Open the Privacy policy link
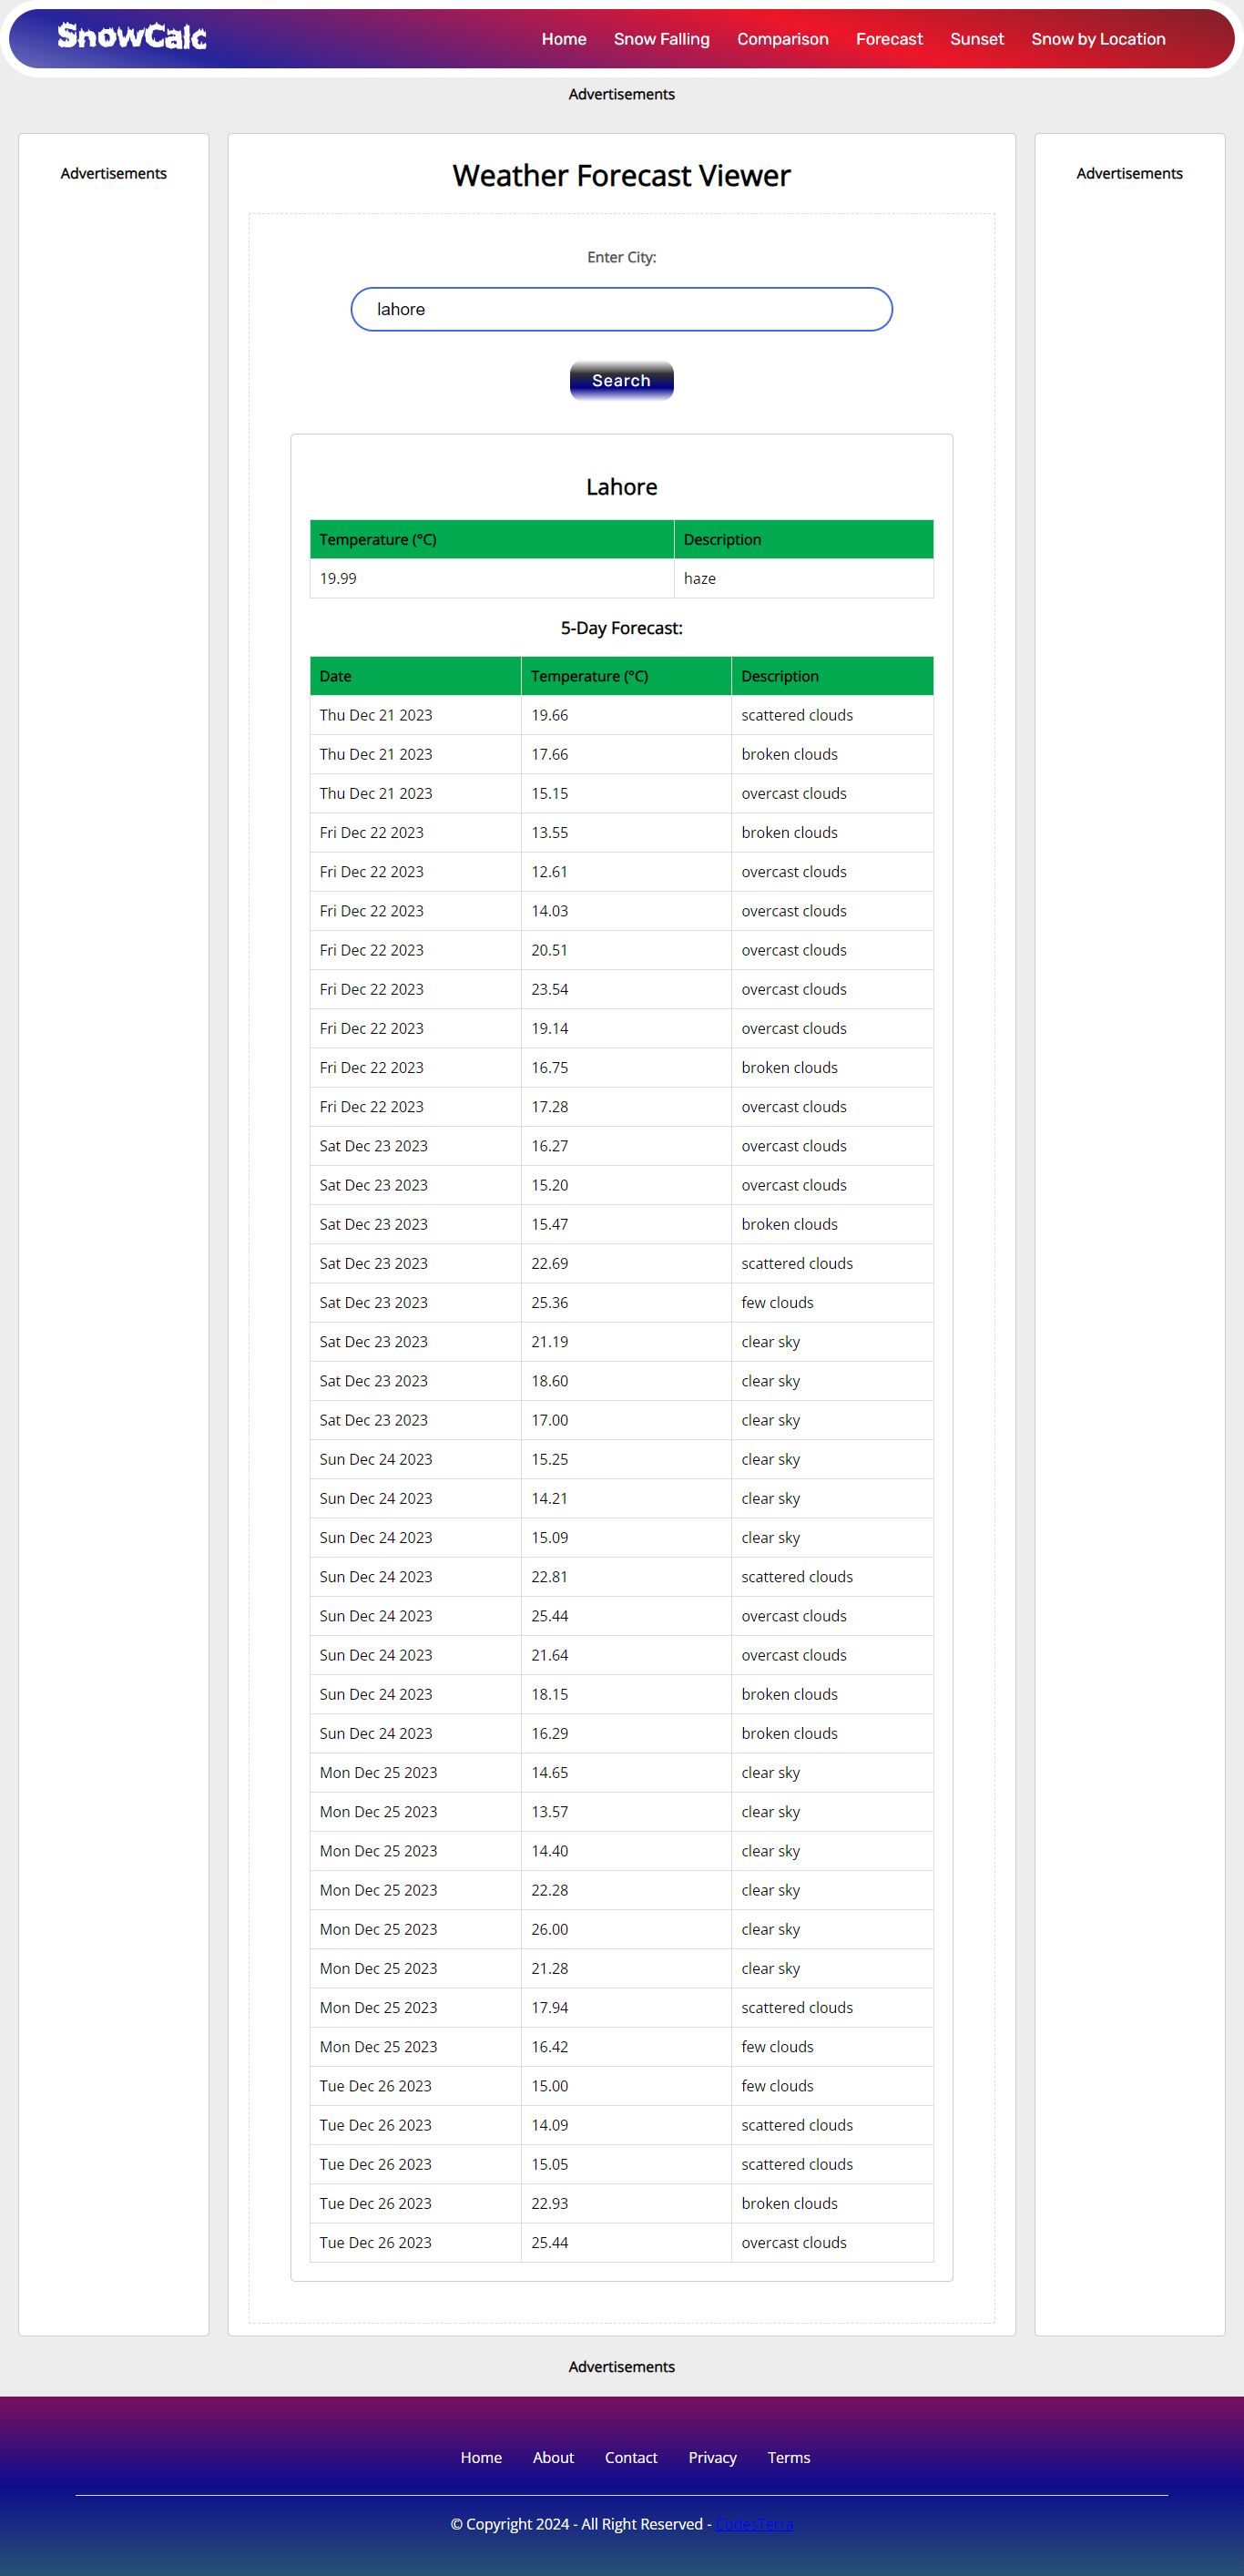The width and height of the screenshot is (1244, 2576). (712, 2457)
